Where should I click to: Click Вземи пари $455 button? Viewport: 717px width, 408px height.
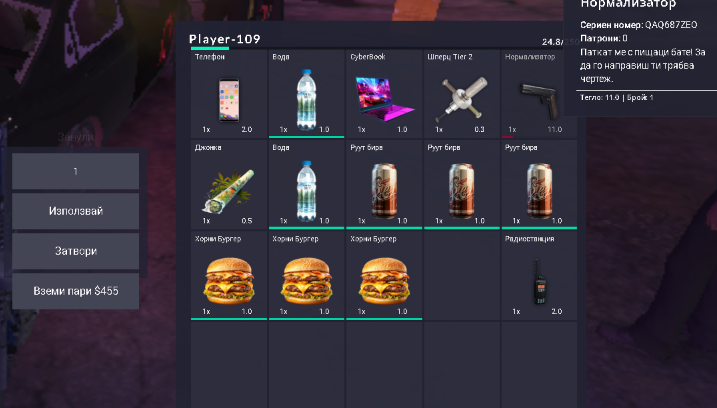pos(75,291)
